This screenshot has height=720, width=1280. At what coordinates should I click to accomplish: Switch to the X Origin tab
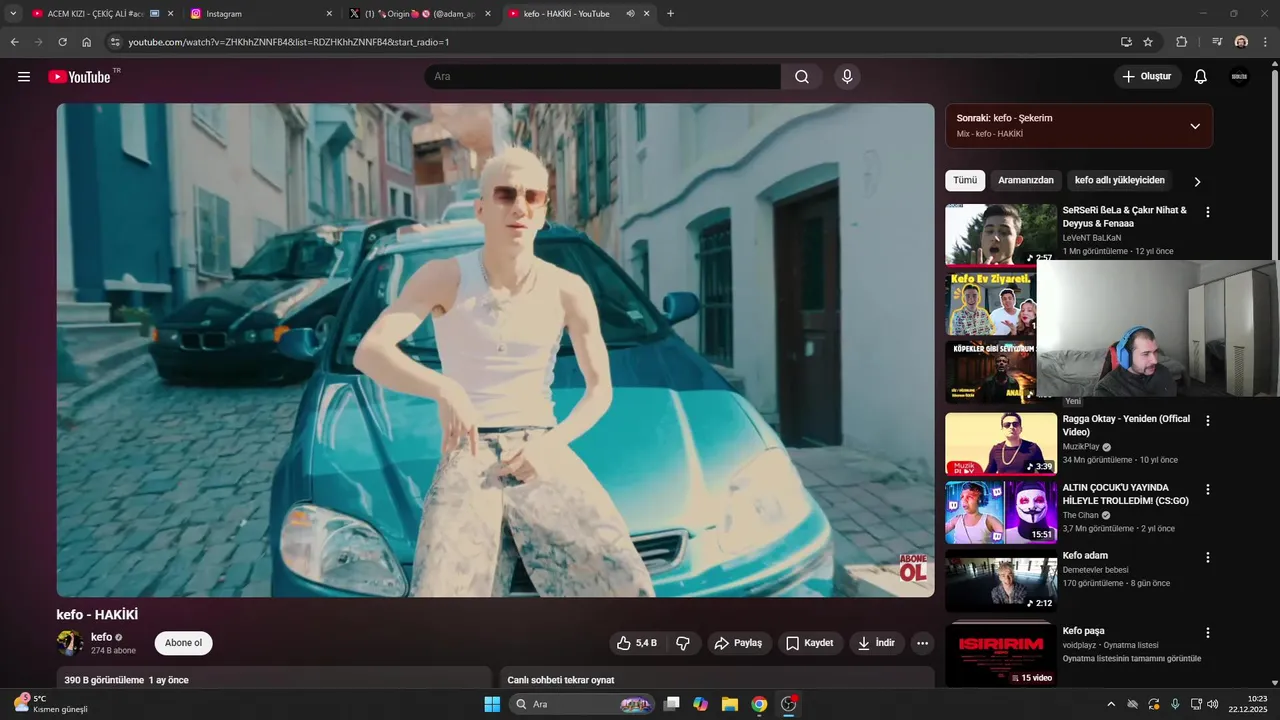click(420, 14)
